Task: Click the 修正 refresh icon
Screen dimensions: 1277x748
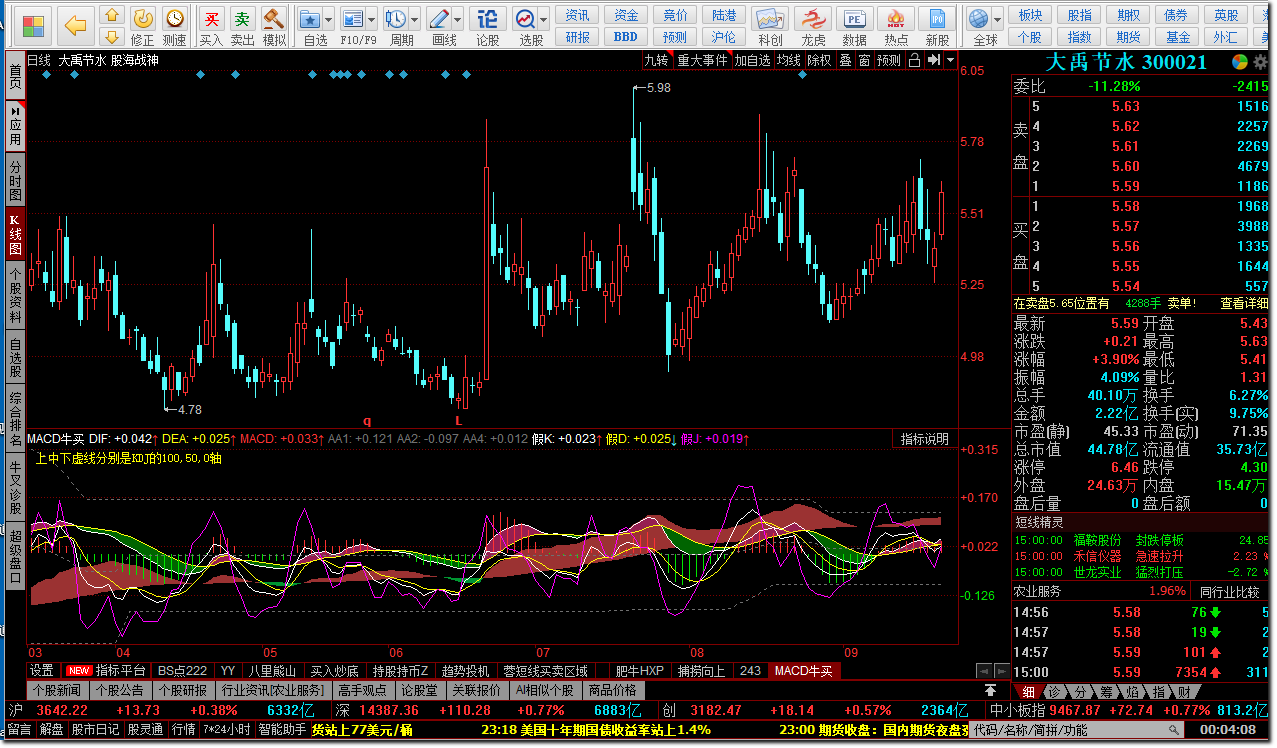Action: 143,18
